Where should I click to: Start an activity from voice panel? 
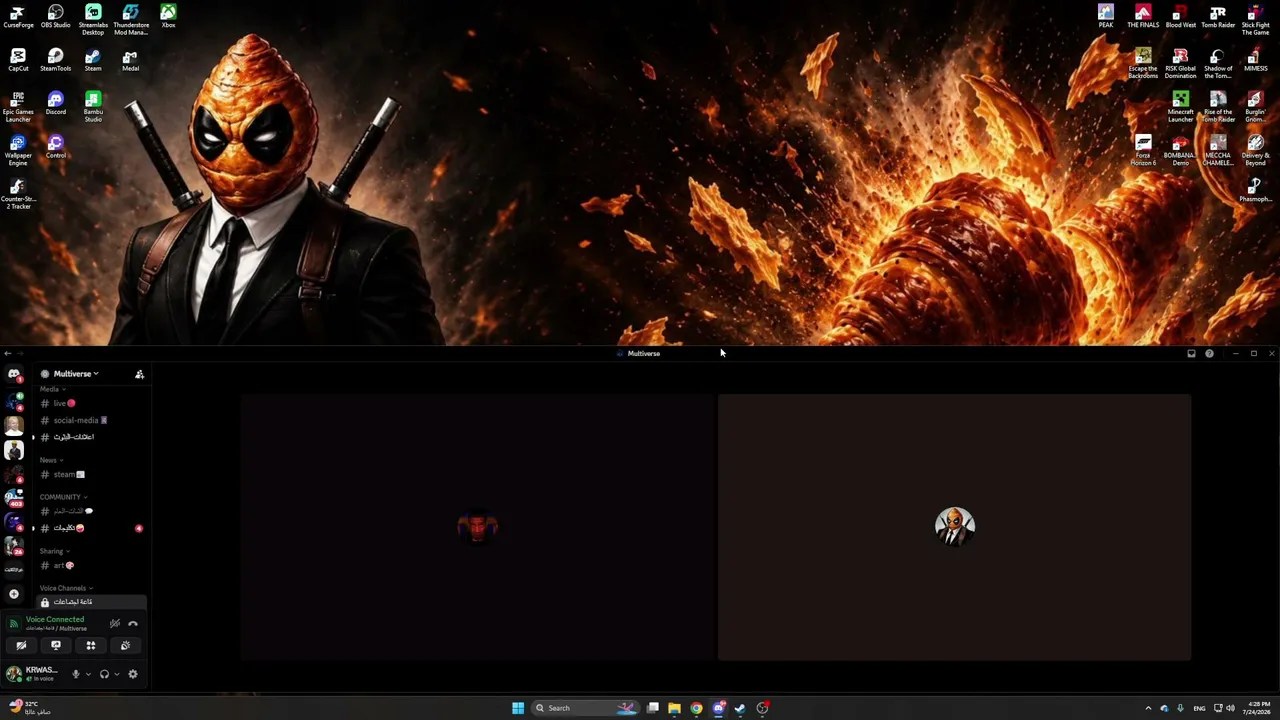(91, 645)
